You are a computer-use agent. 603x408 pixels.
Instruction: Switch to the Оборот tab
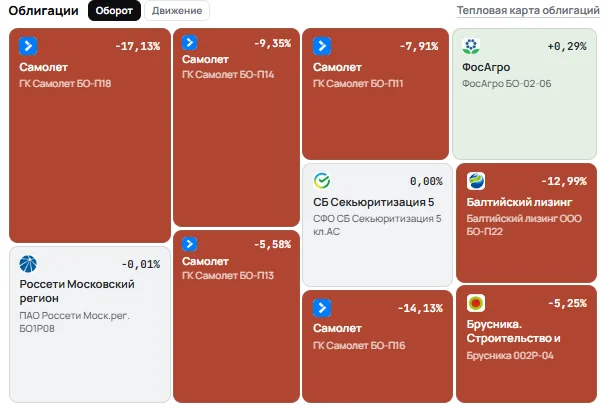(x=114, y=11)
